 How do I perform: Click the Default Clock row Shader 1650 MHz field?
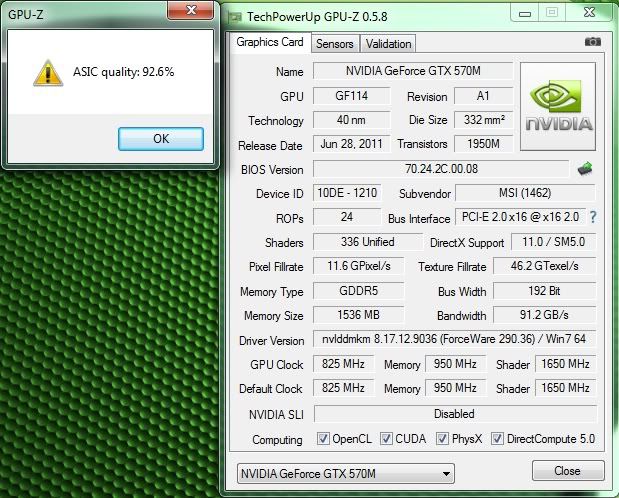[x=565, y=388]
